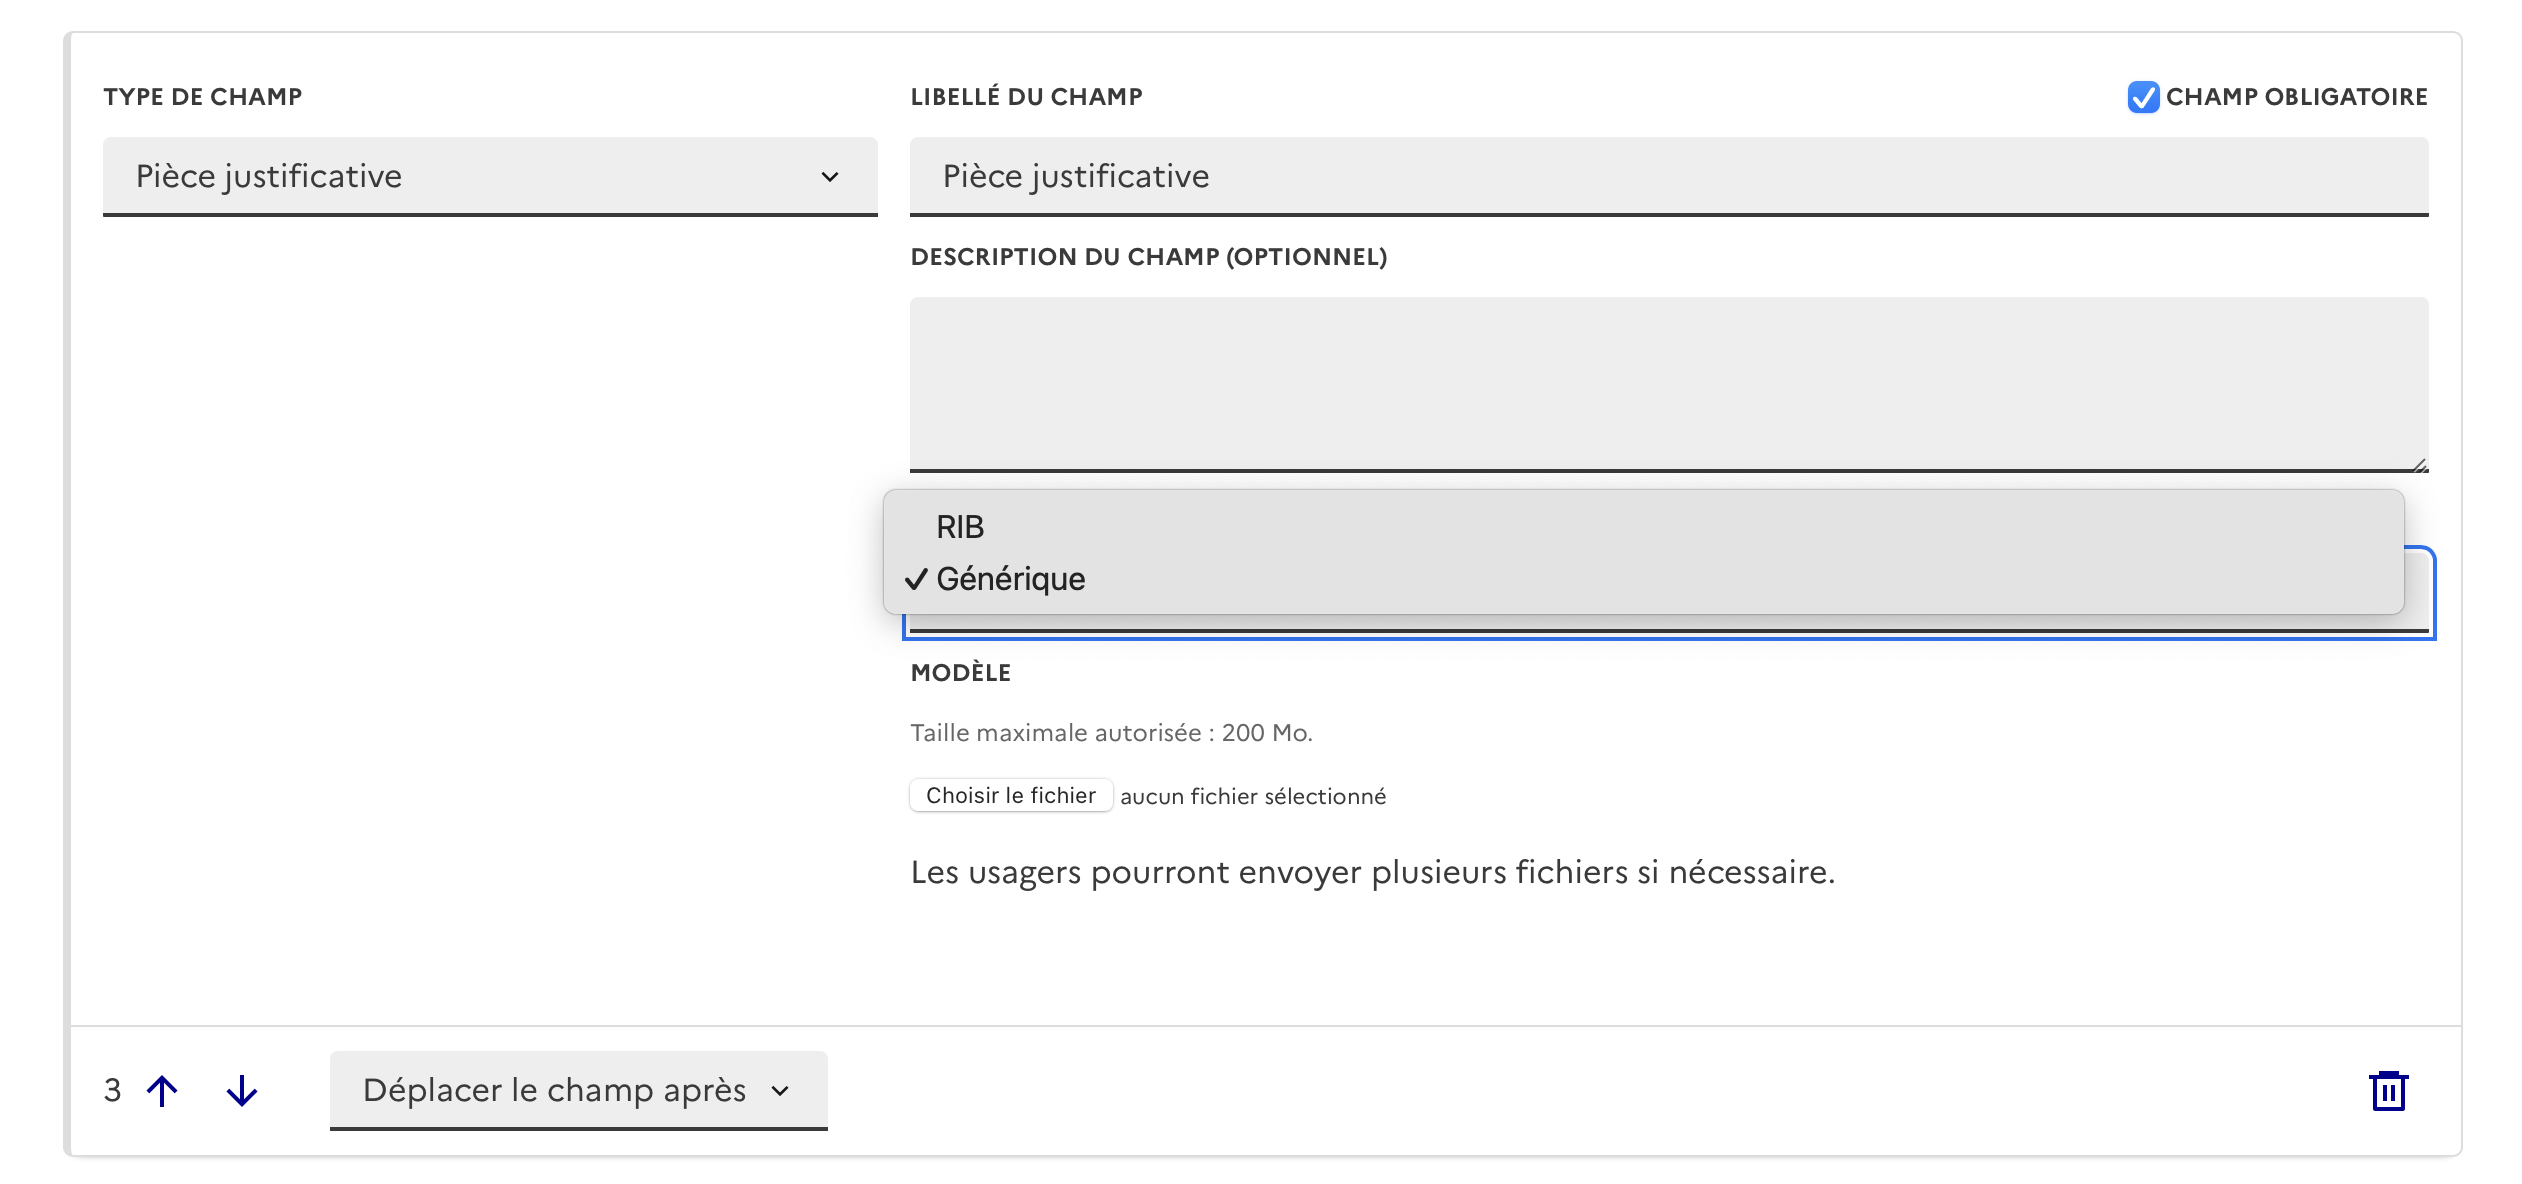
Task: Click the Choisir le fichier button
Action: 1010,795
